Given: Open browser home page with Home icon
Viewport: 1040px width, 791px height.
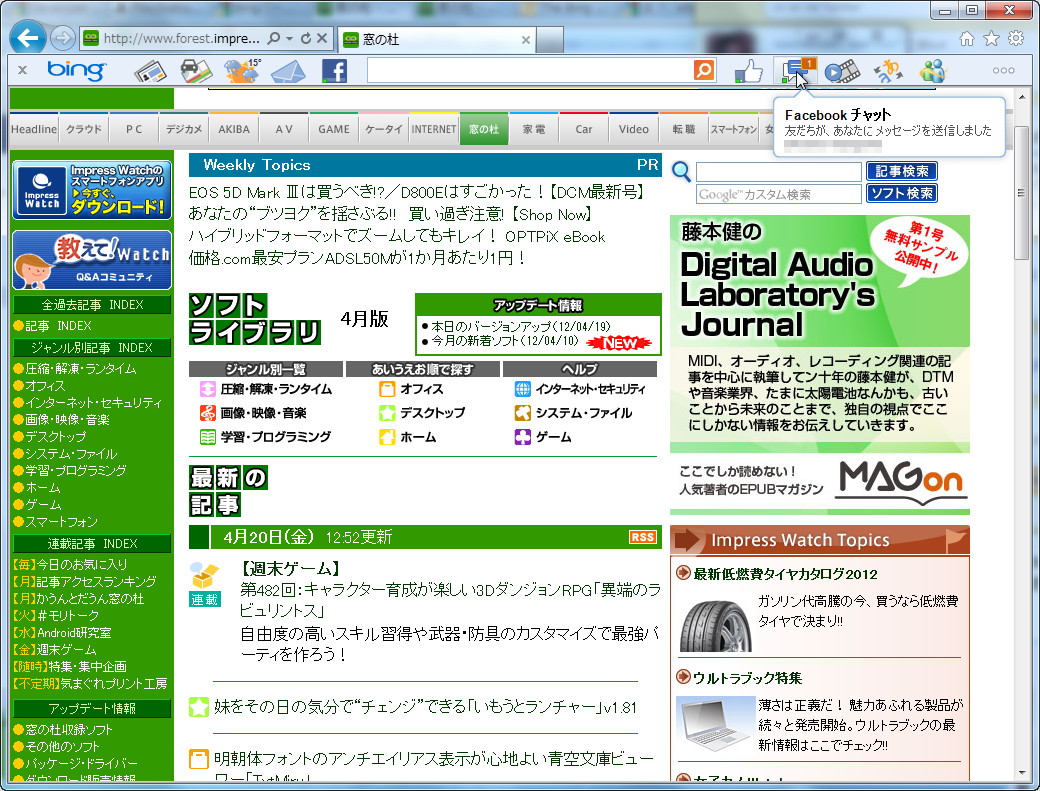Looking at the screenshot, I should [x=967, y=38].
